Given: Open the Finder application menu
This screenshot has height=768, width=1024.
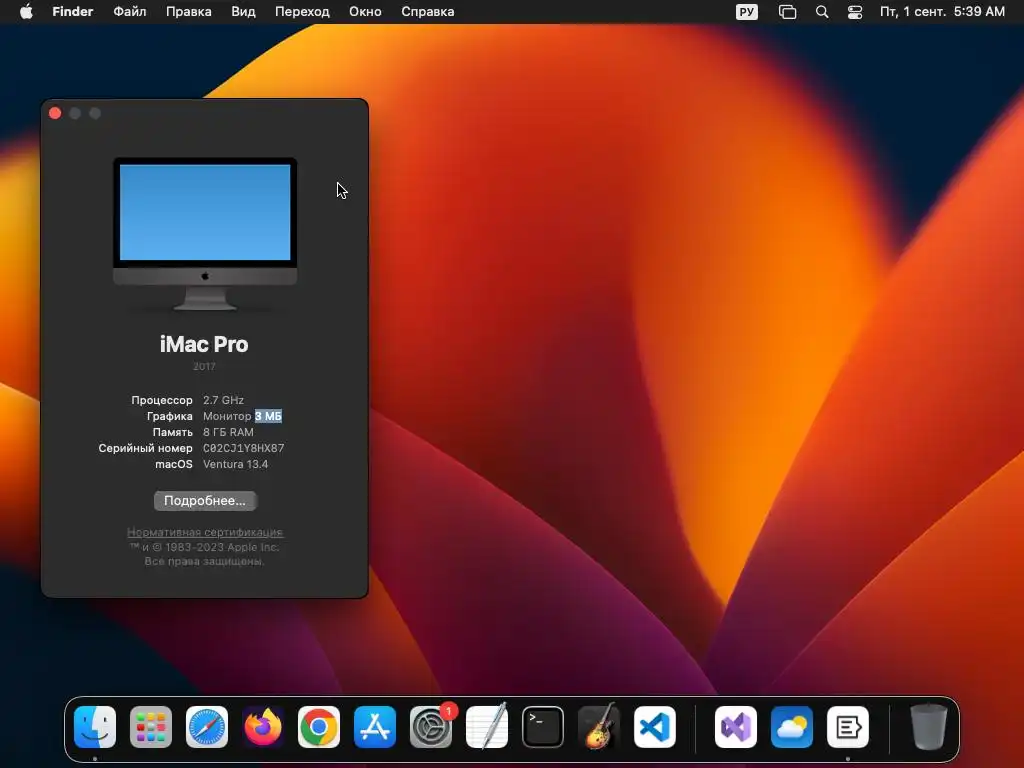Looking at the screenshot, I should coord(72,12).
